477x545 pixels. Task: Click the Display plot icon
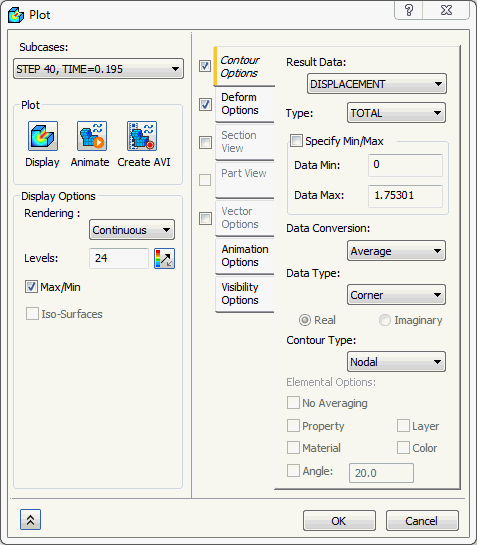point(43,136)
